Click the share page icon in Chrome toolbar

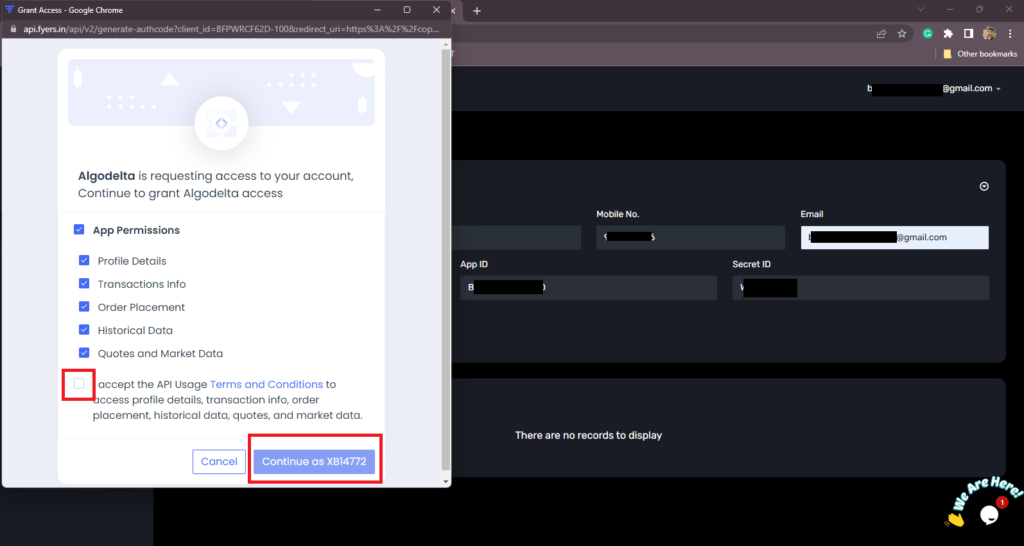coord(882,34)
